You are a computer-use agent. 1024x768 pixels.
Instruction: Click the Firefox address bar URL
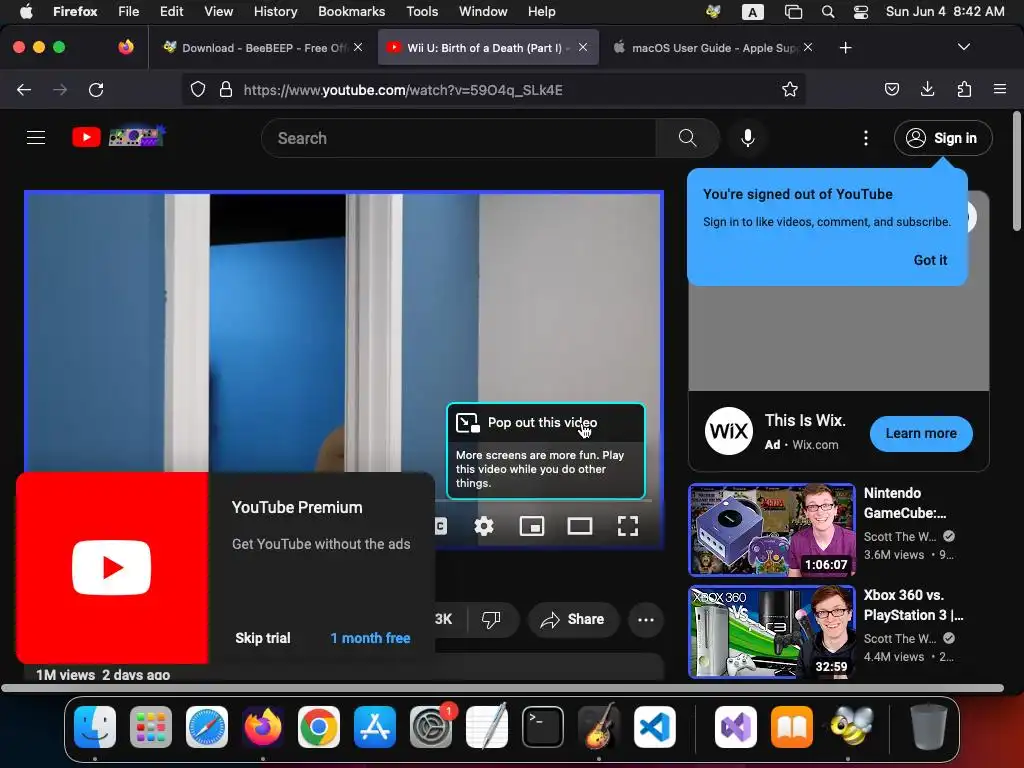tap(403, 90)
